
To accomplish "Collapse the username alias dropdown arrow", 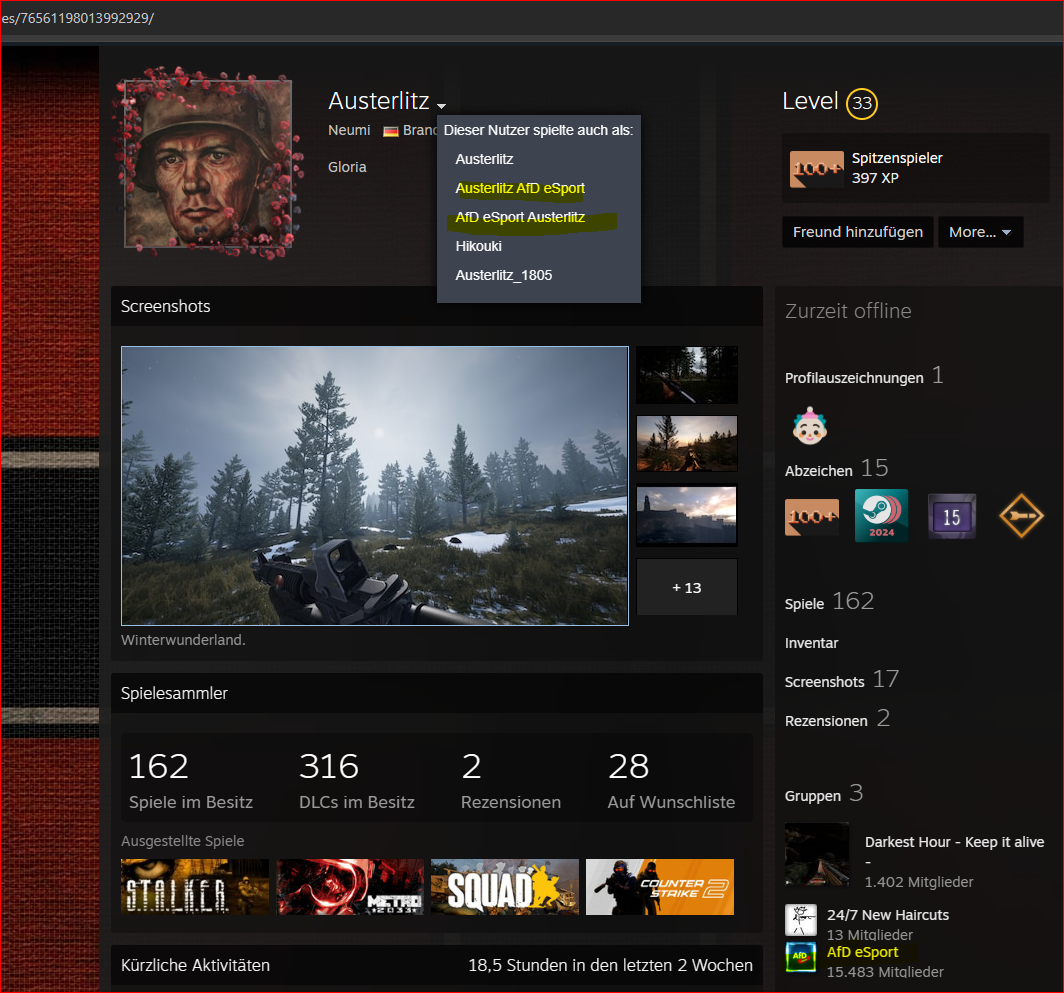I will tap(442, 105).
